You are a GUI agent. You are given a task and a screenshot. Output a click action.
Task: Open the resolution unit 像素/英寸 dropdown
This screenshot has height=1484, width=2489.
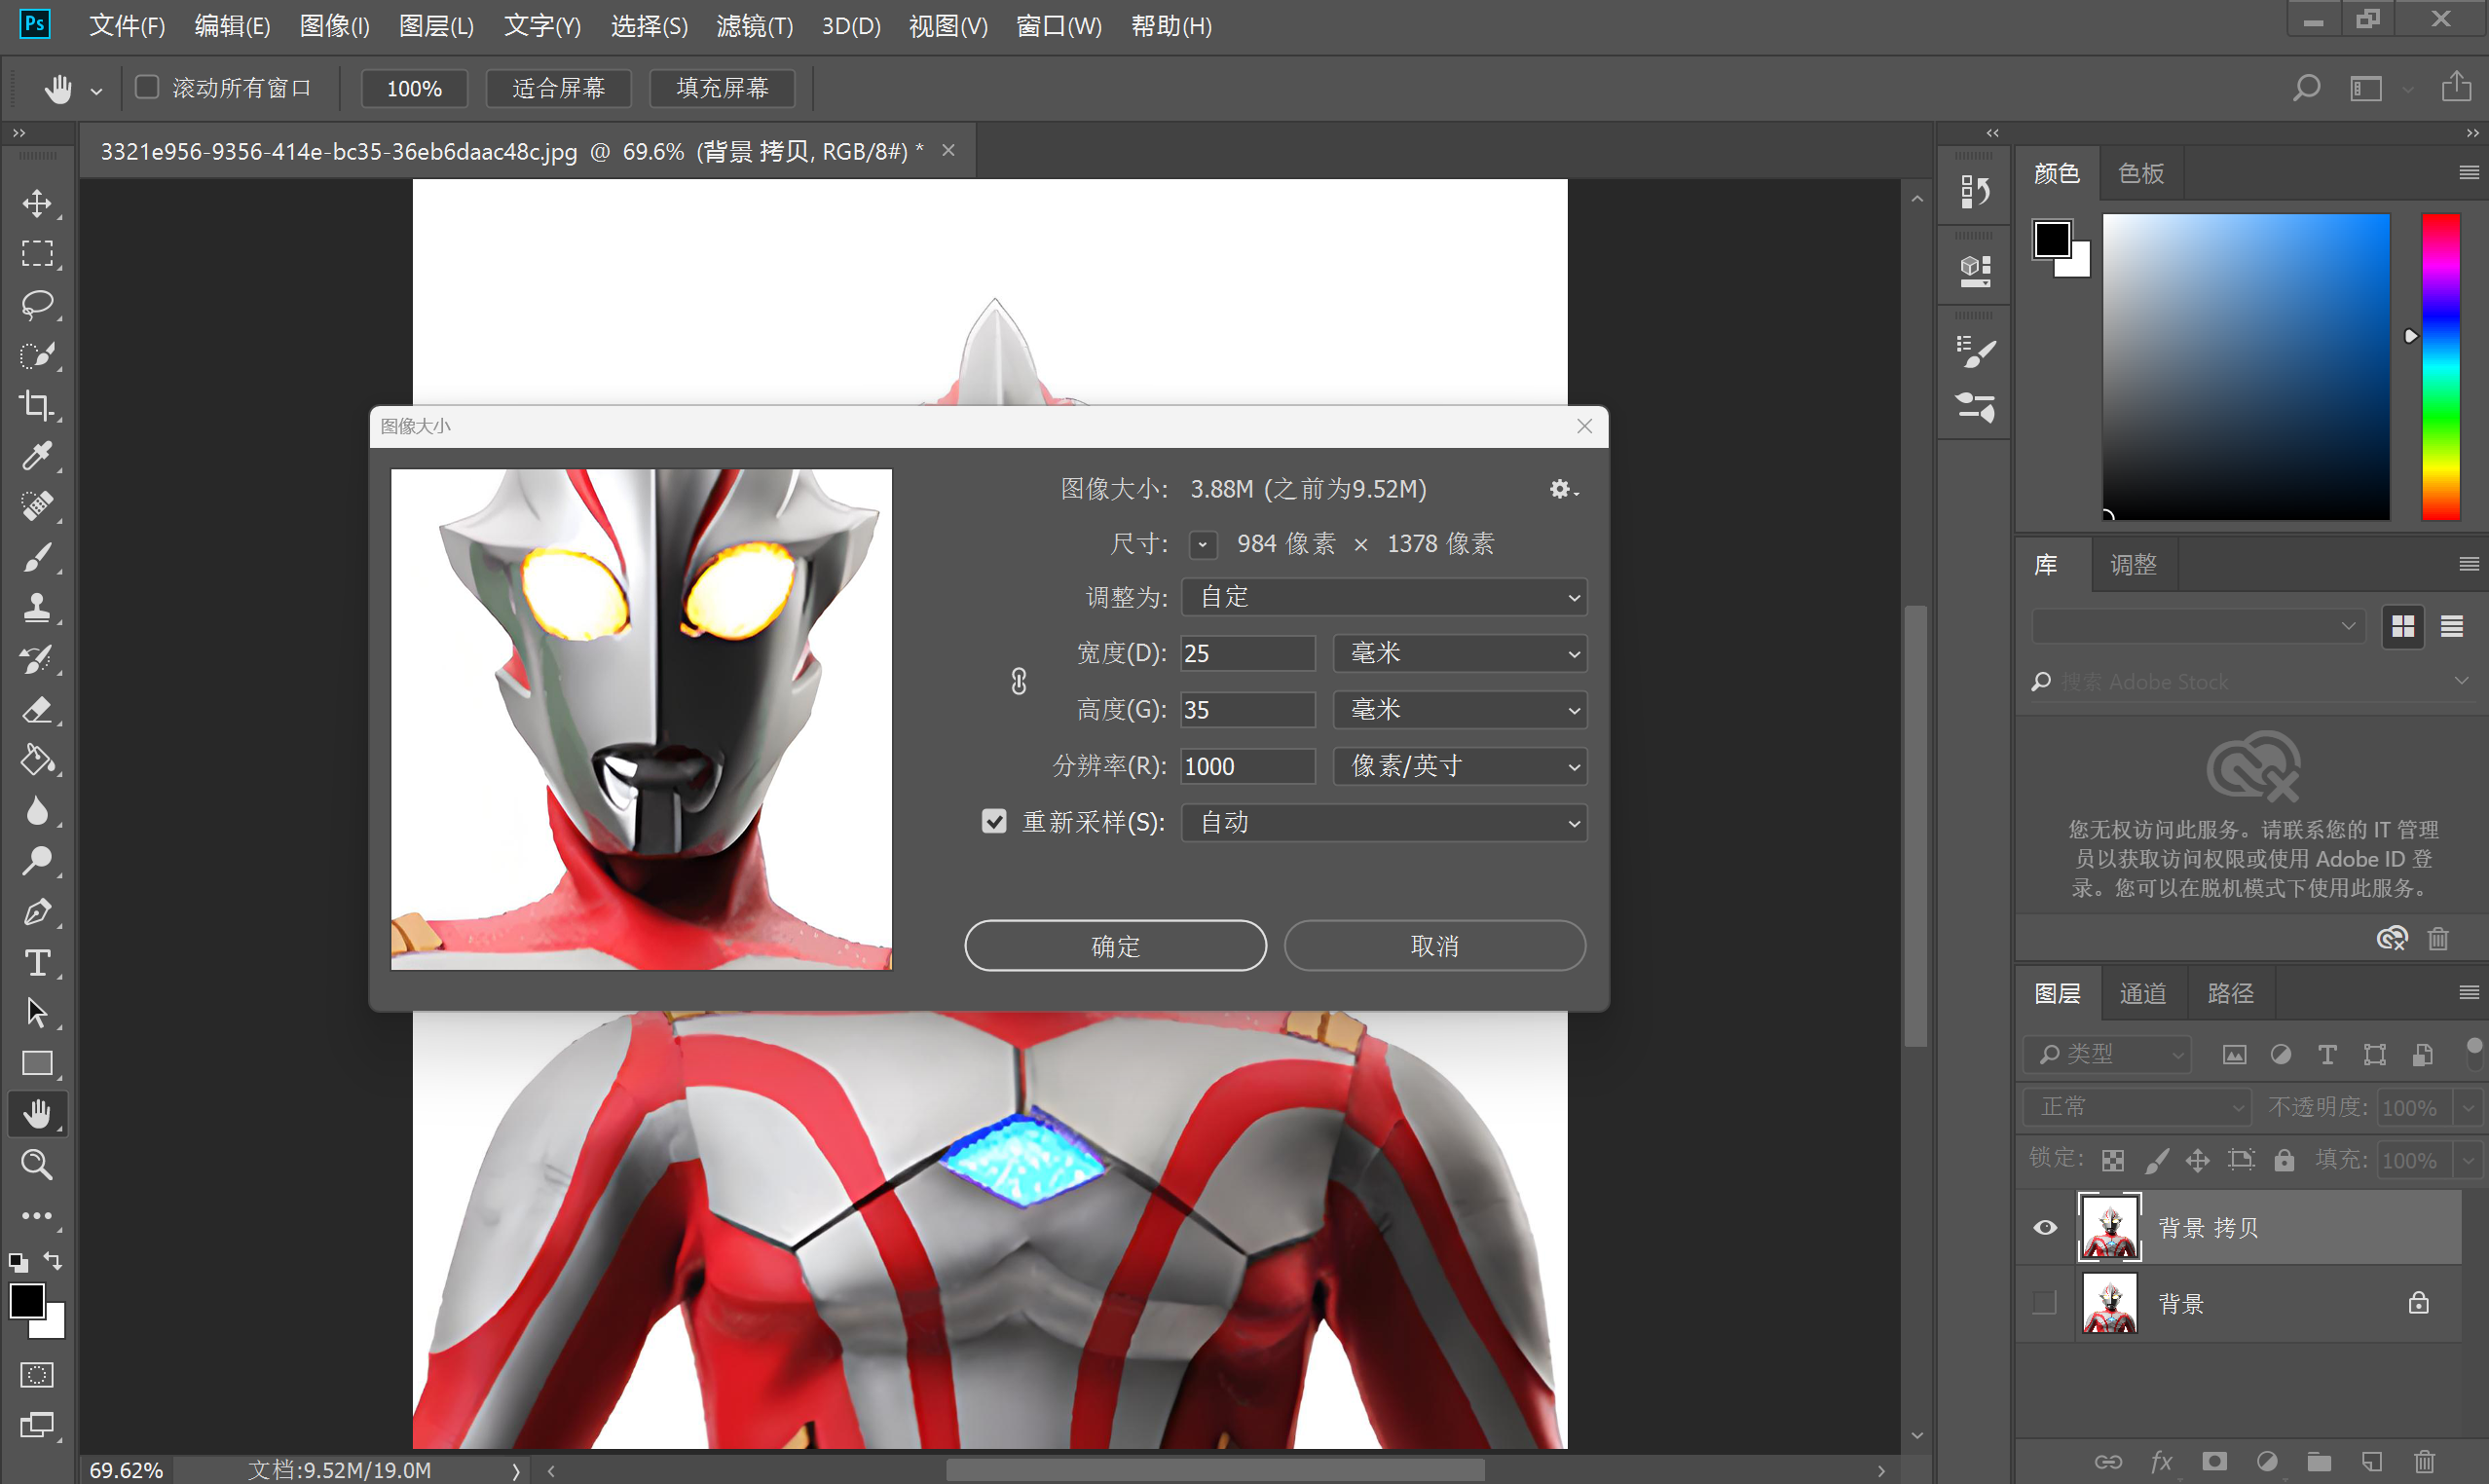tap(1459, 766)
